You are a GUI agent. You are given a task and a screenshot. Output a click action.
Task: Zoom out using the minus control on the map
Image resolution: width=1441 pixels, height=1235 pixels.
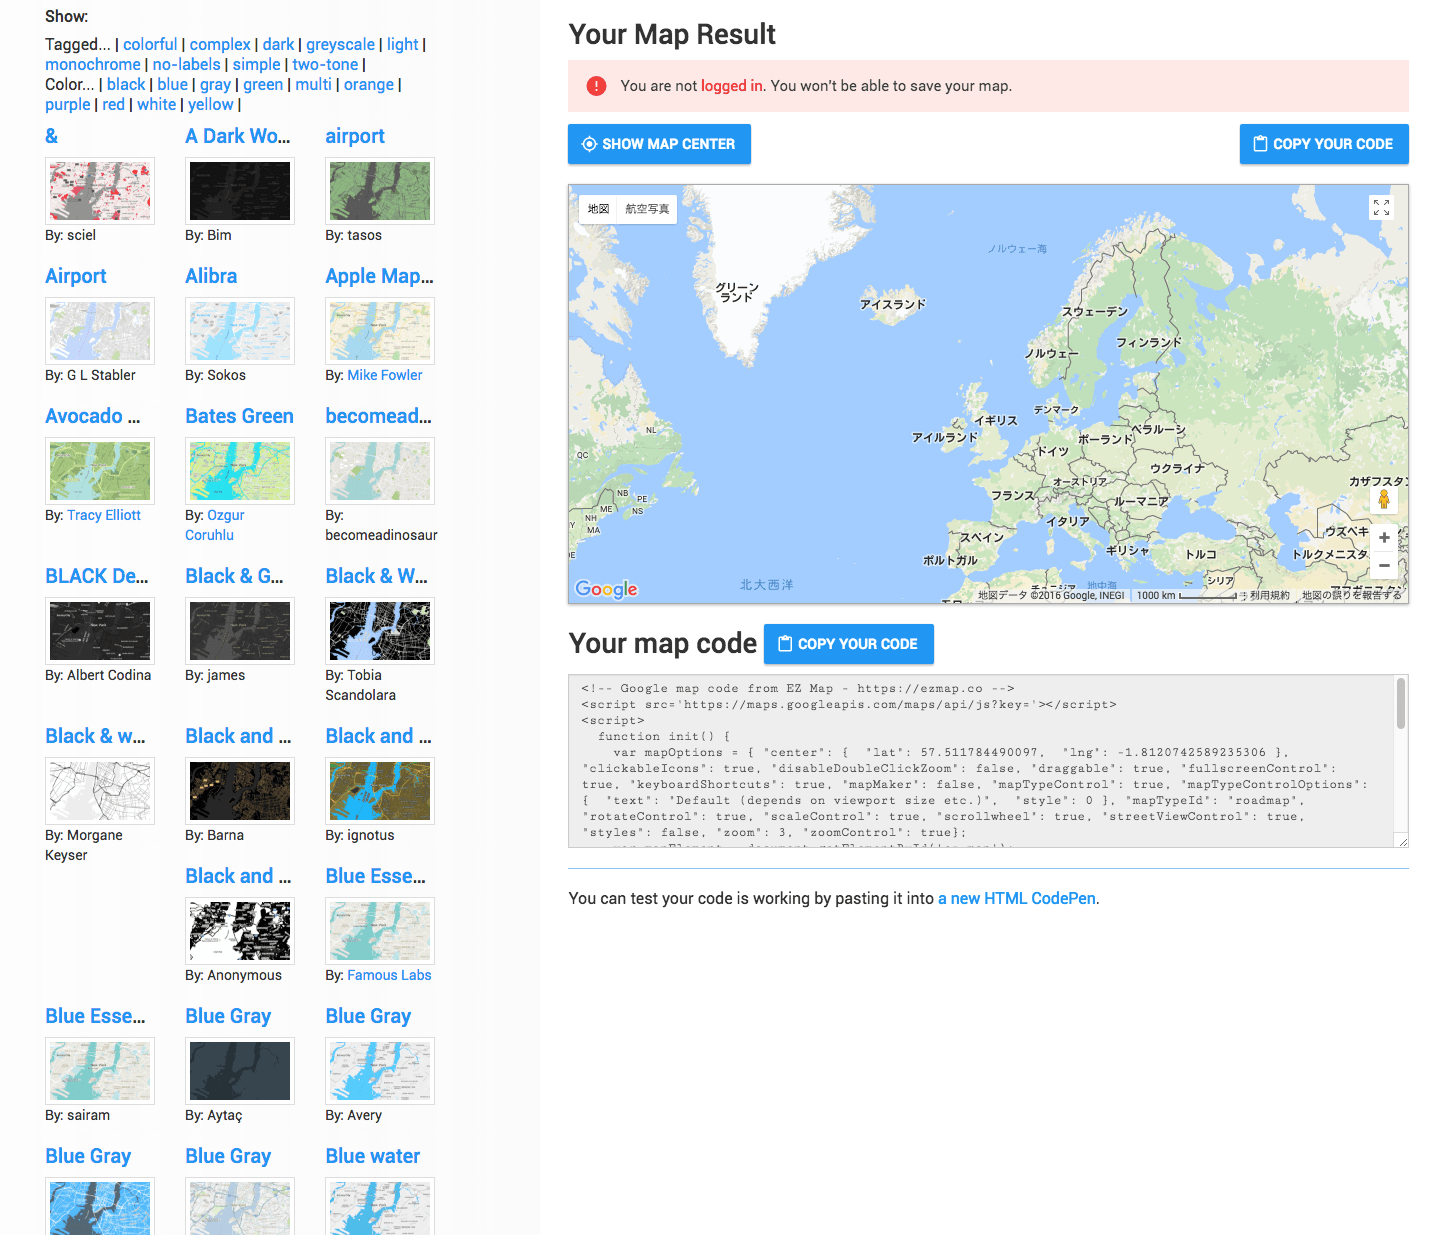click(1384, 565)
